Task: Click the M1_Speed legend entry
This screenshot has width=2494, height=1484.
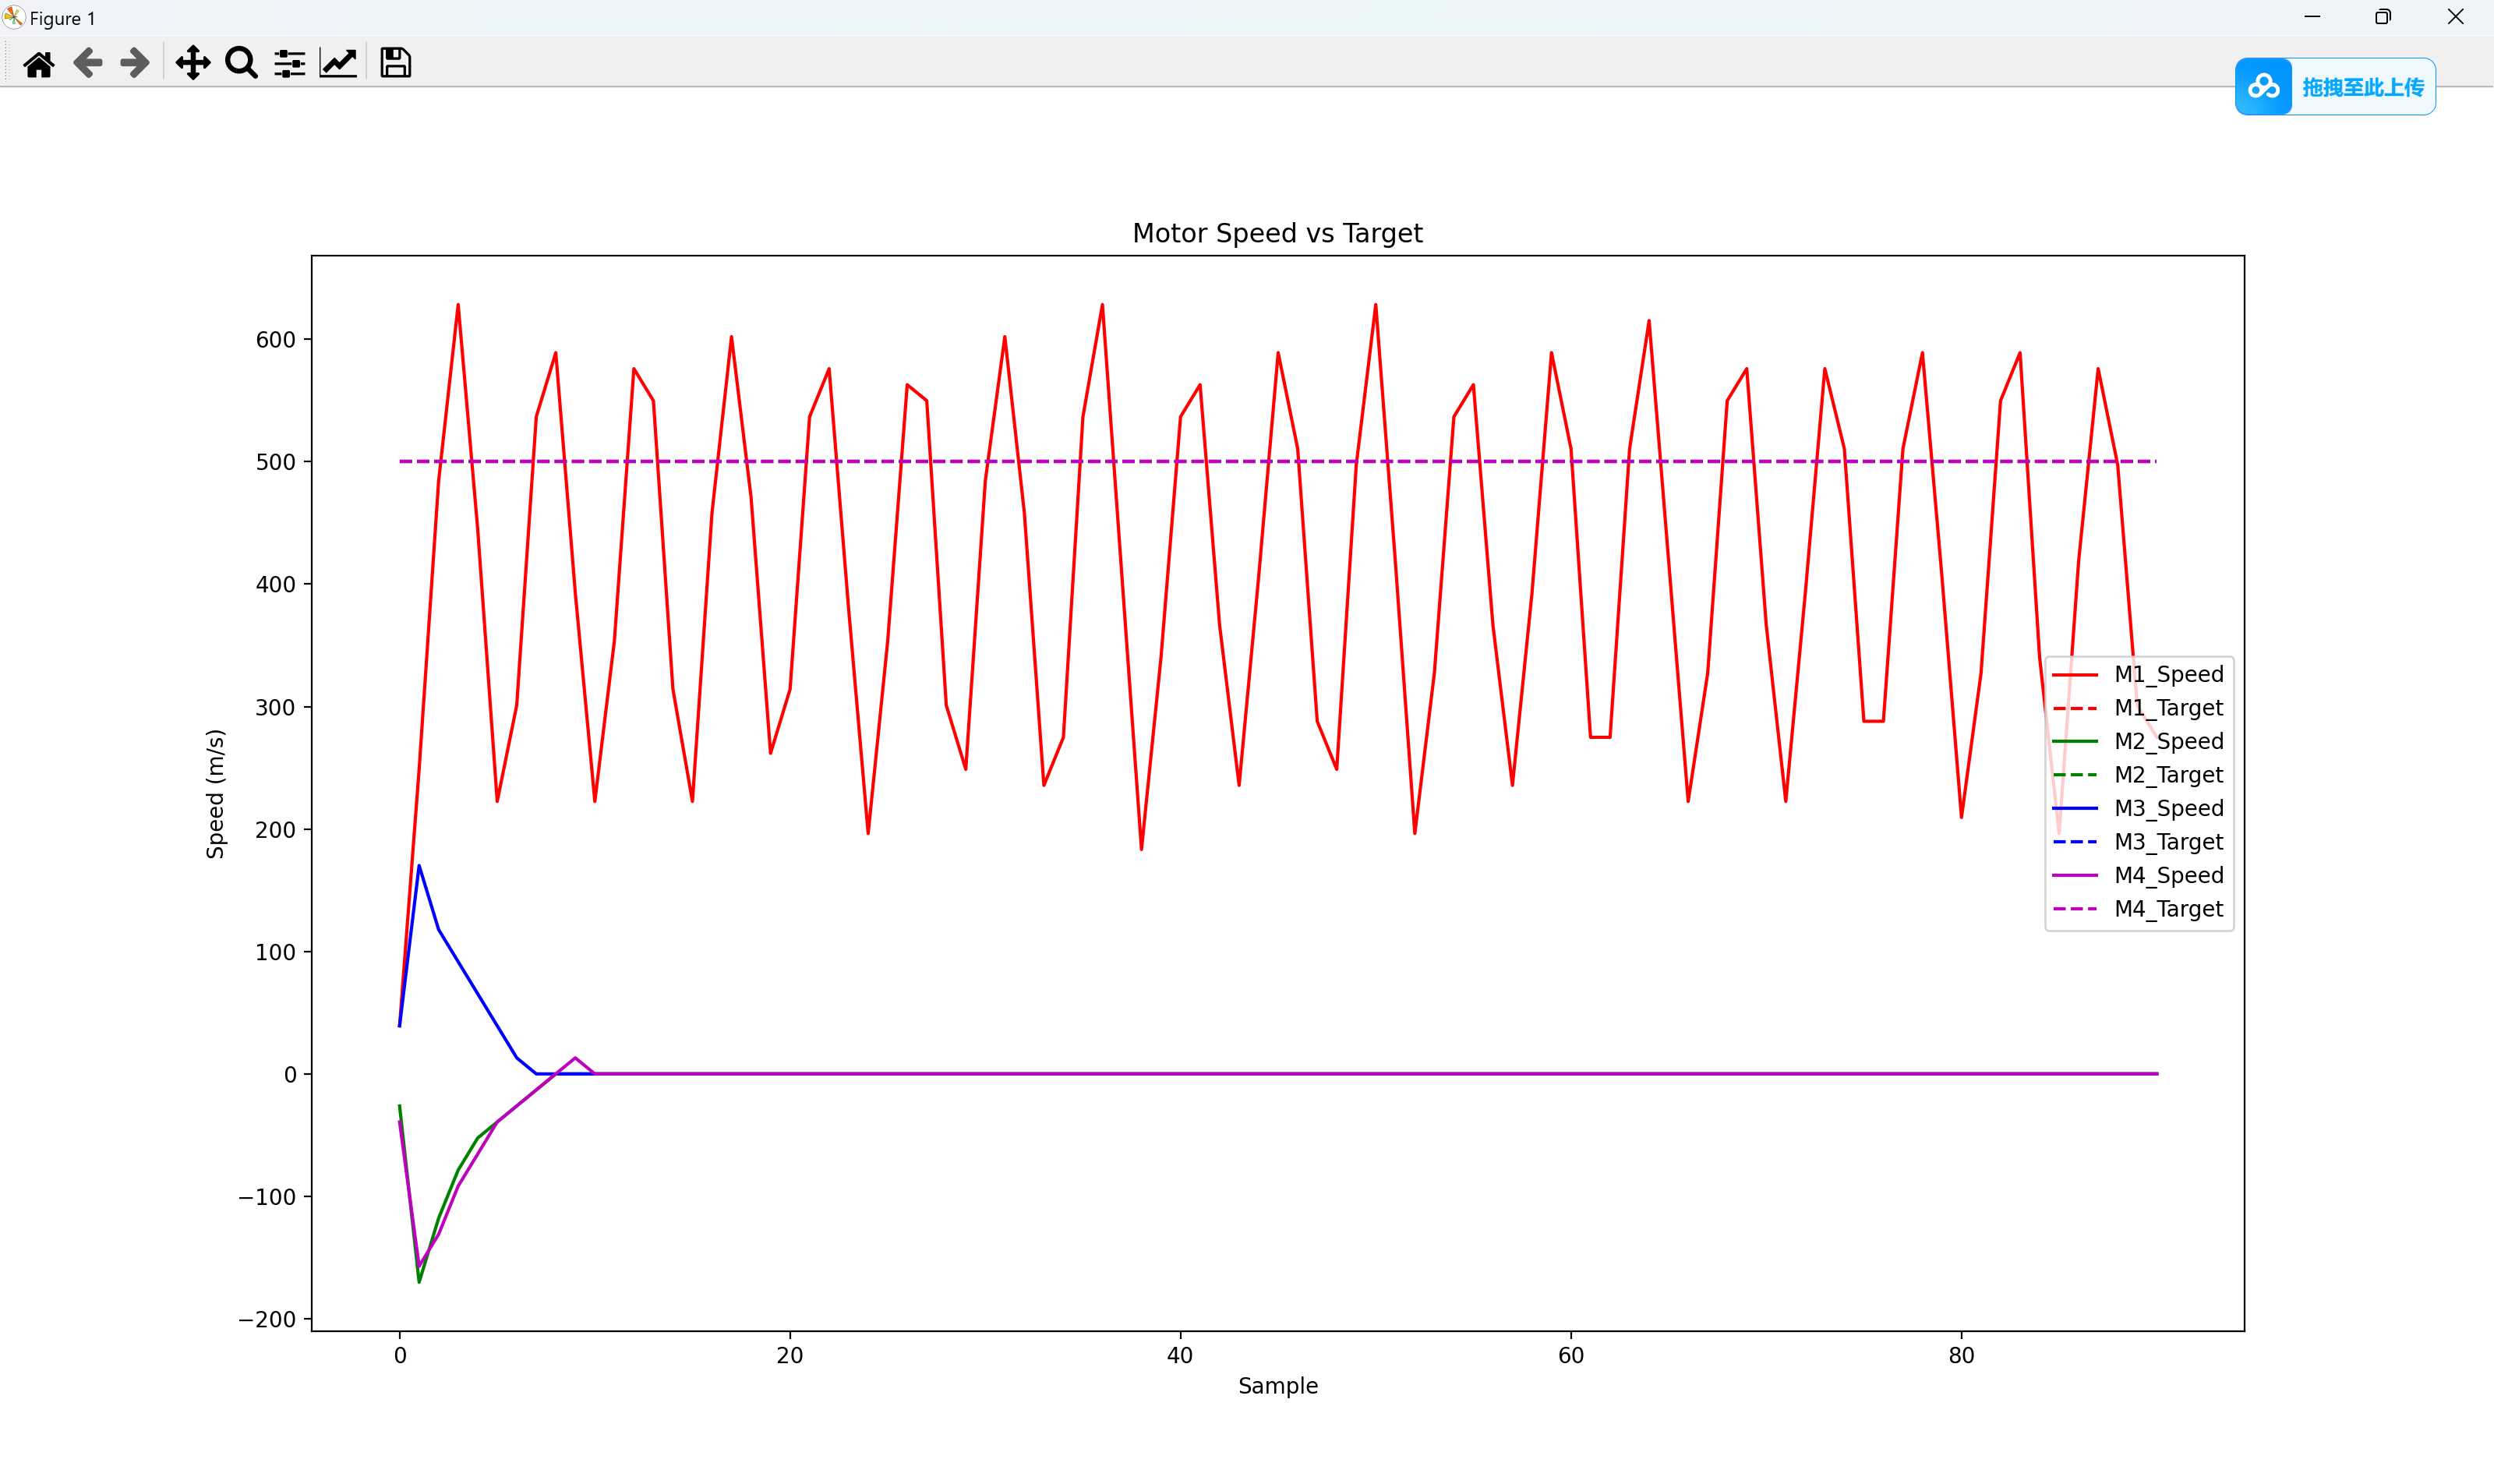Action: pos(2168,674)
